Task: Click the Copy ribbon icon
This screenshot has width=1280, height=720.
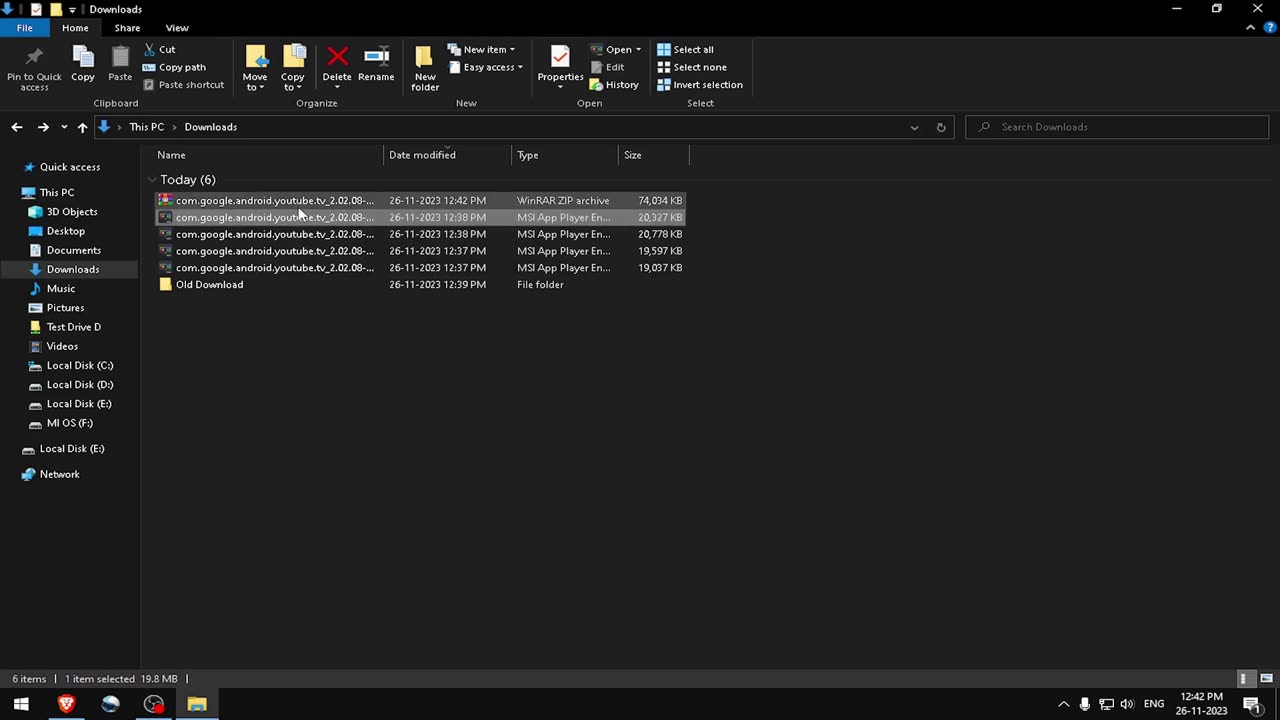Action: pos(83,64)
